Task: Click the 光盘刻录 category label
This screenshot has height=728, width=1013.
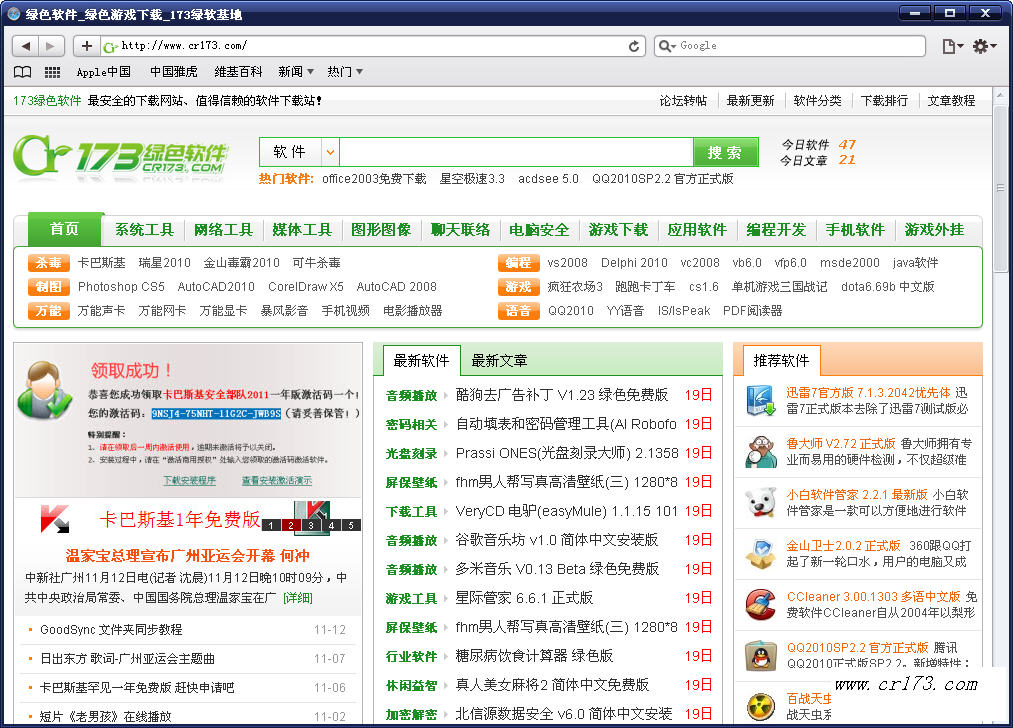Action: point(412,453)
